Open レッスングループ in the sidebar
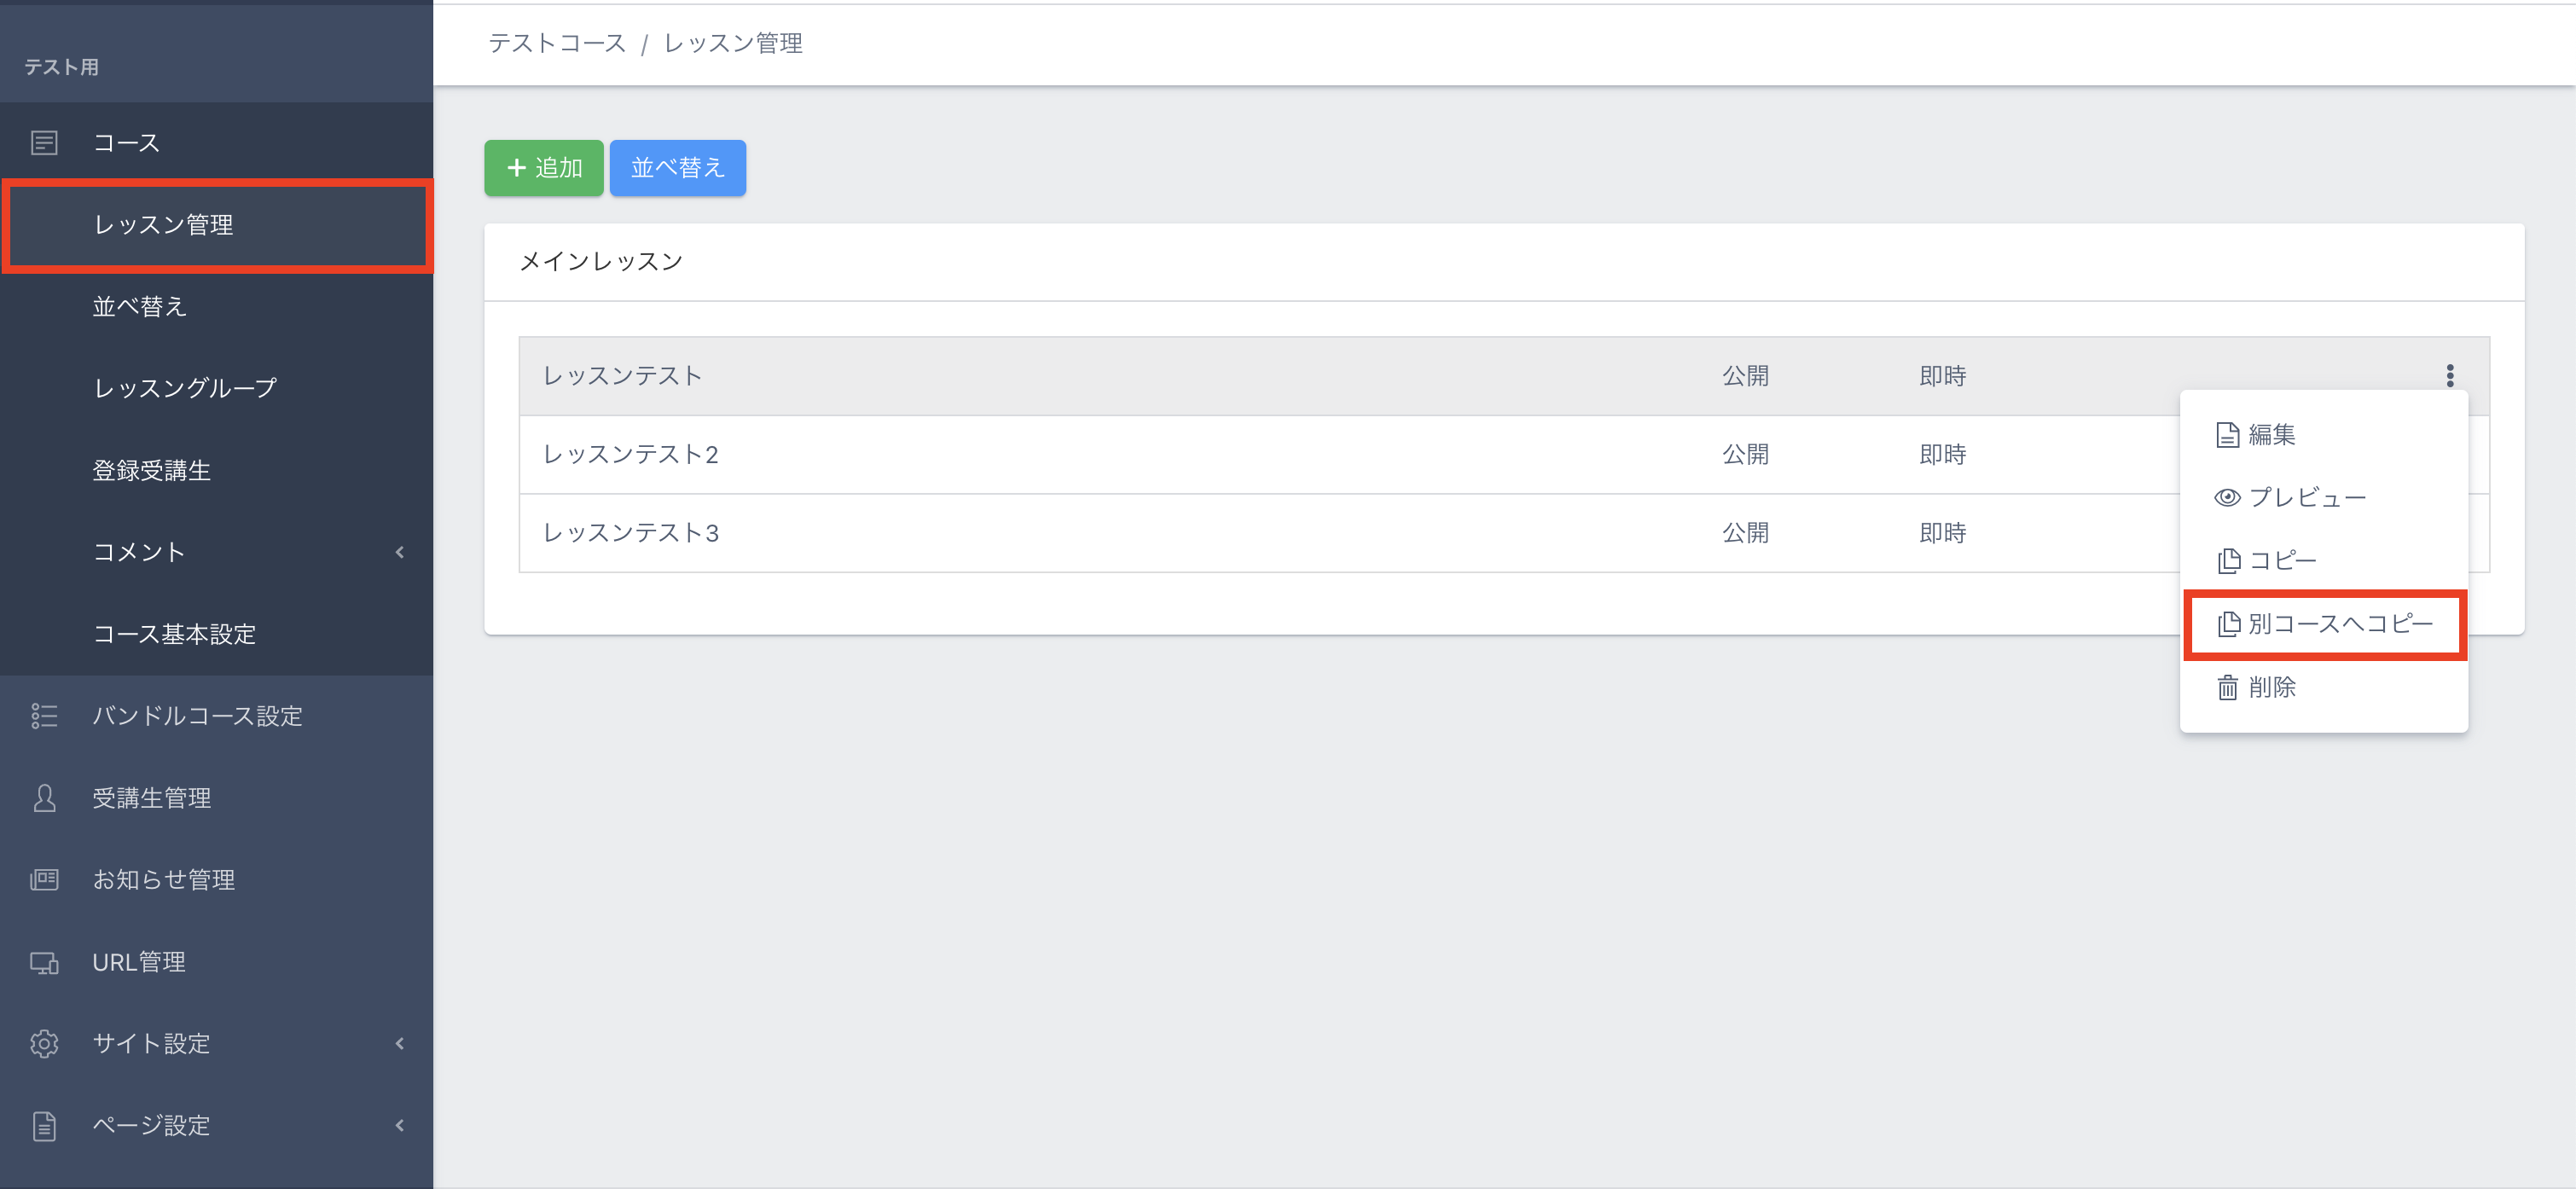 tap(185, 388)
